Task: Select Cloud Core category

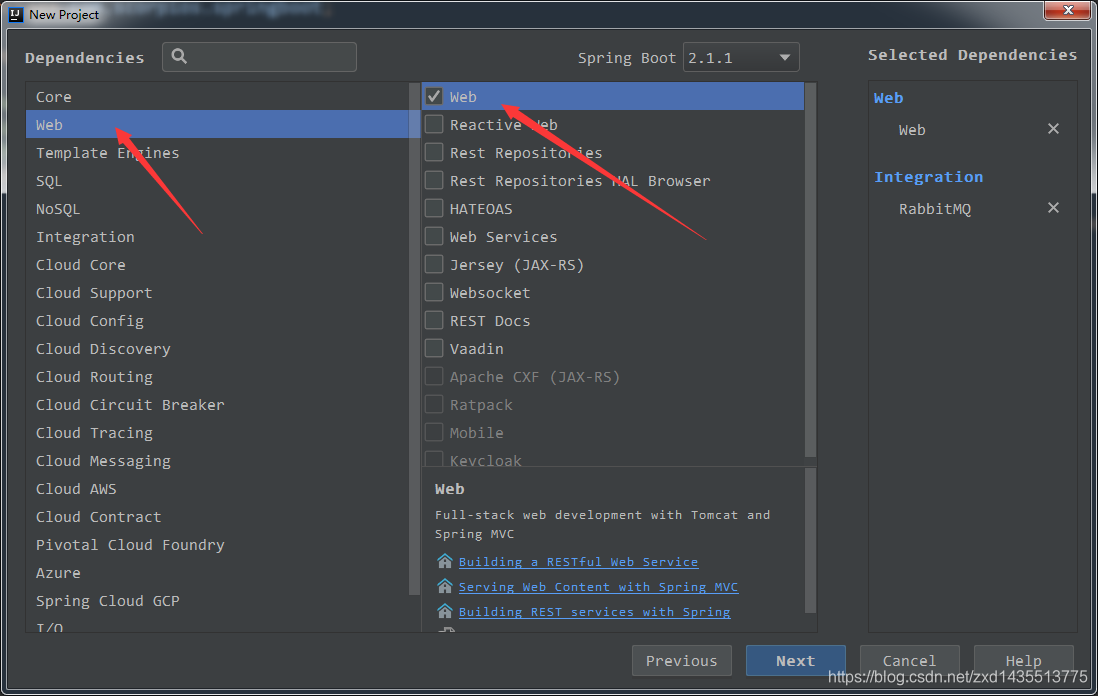Action: pos(217,265)
